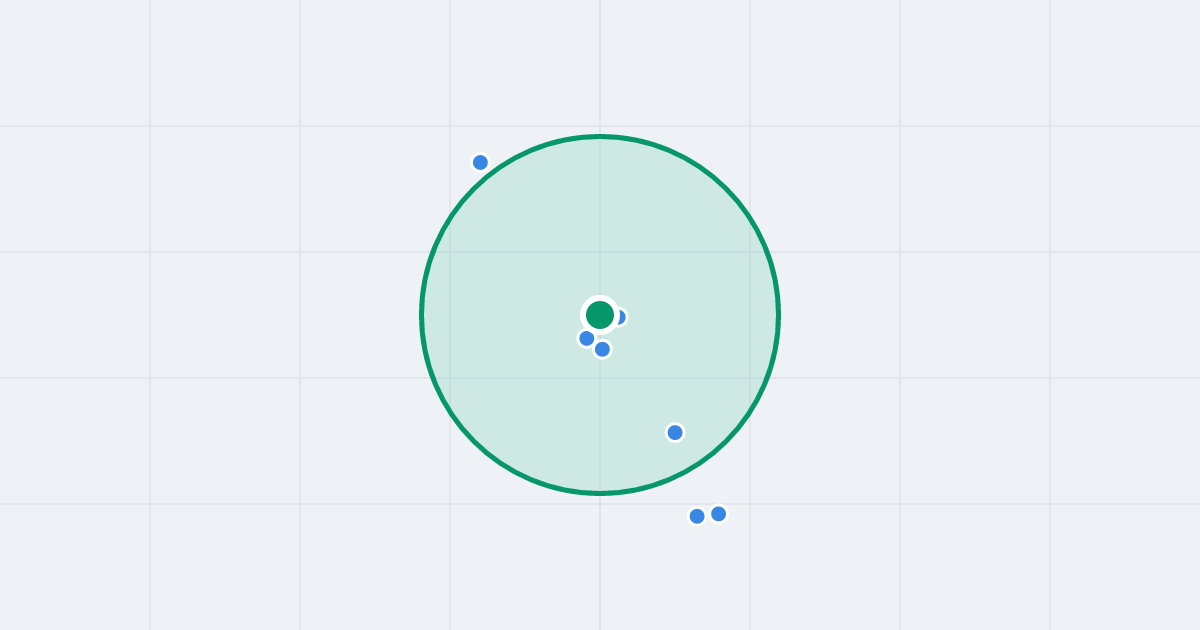The height and width of the screenshot is (630, 1200).
Task: Click grid intersection nearest the upper-left blue dot
Action: [450, 126]
